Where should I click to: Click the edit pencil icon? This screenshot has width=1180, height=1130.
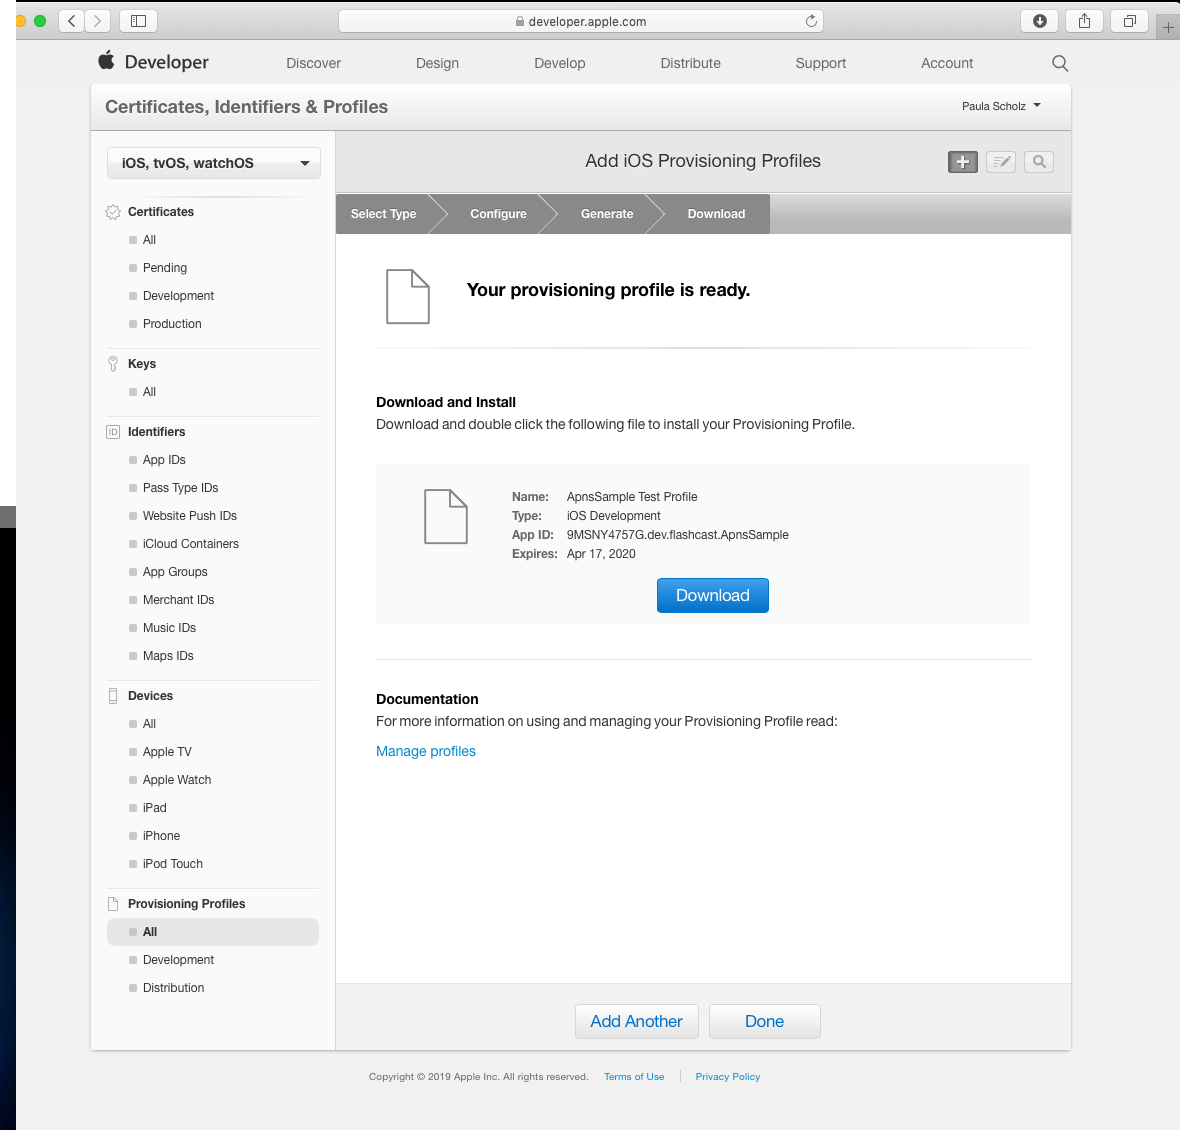coord(1001,162)
